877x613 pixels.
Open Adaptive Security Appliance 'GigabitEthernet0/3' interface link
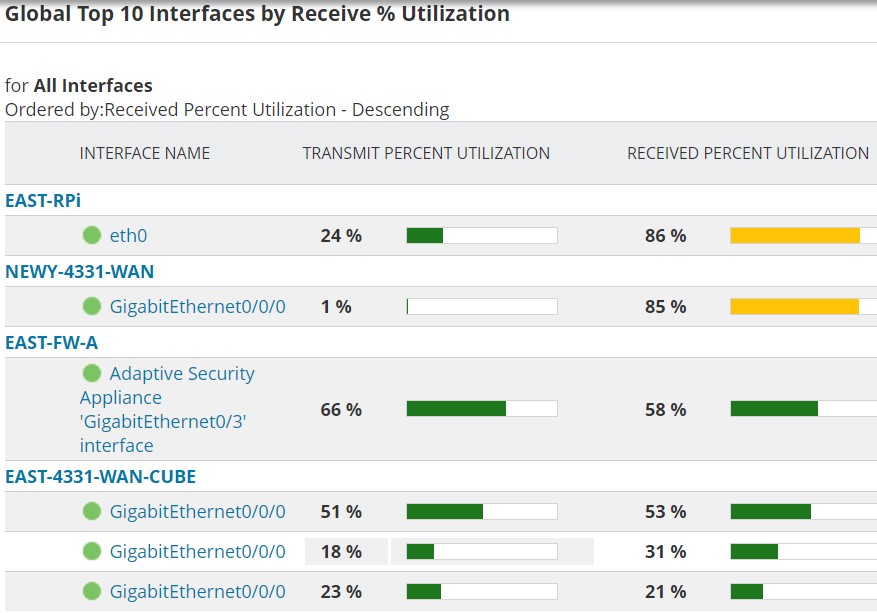(166, 409)
